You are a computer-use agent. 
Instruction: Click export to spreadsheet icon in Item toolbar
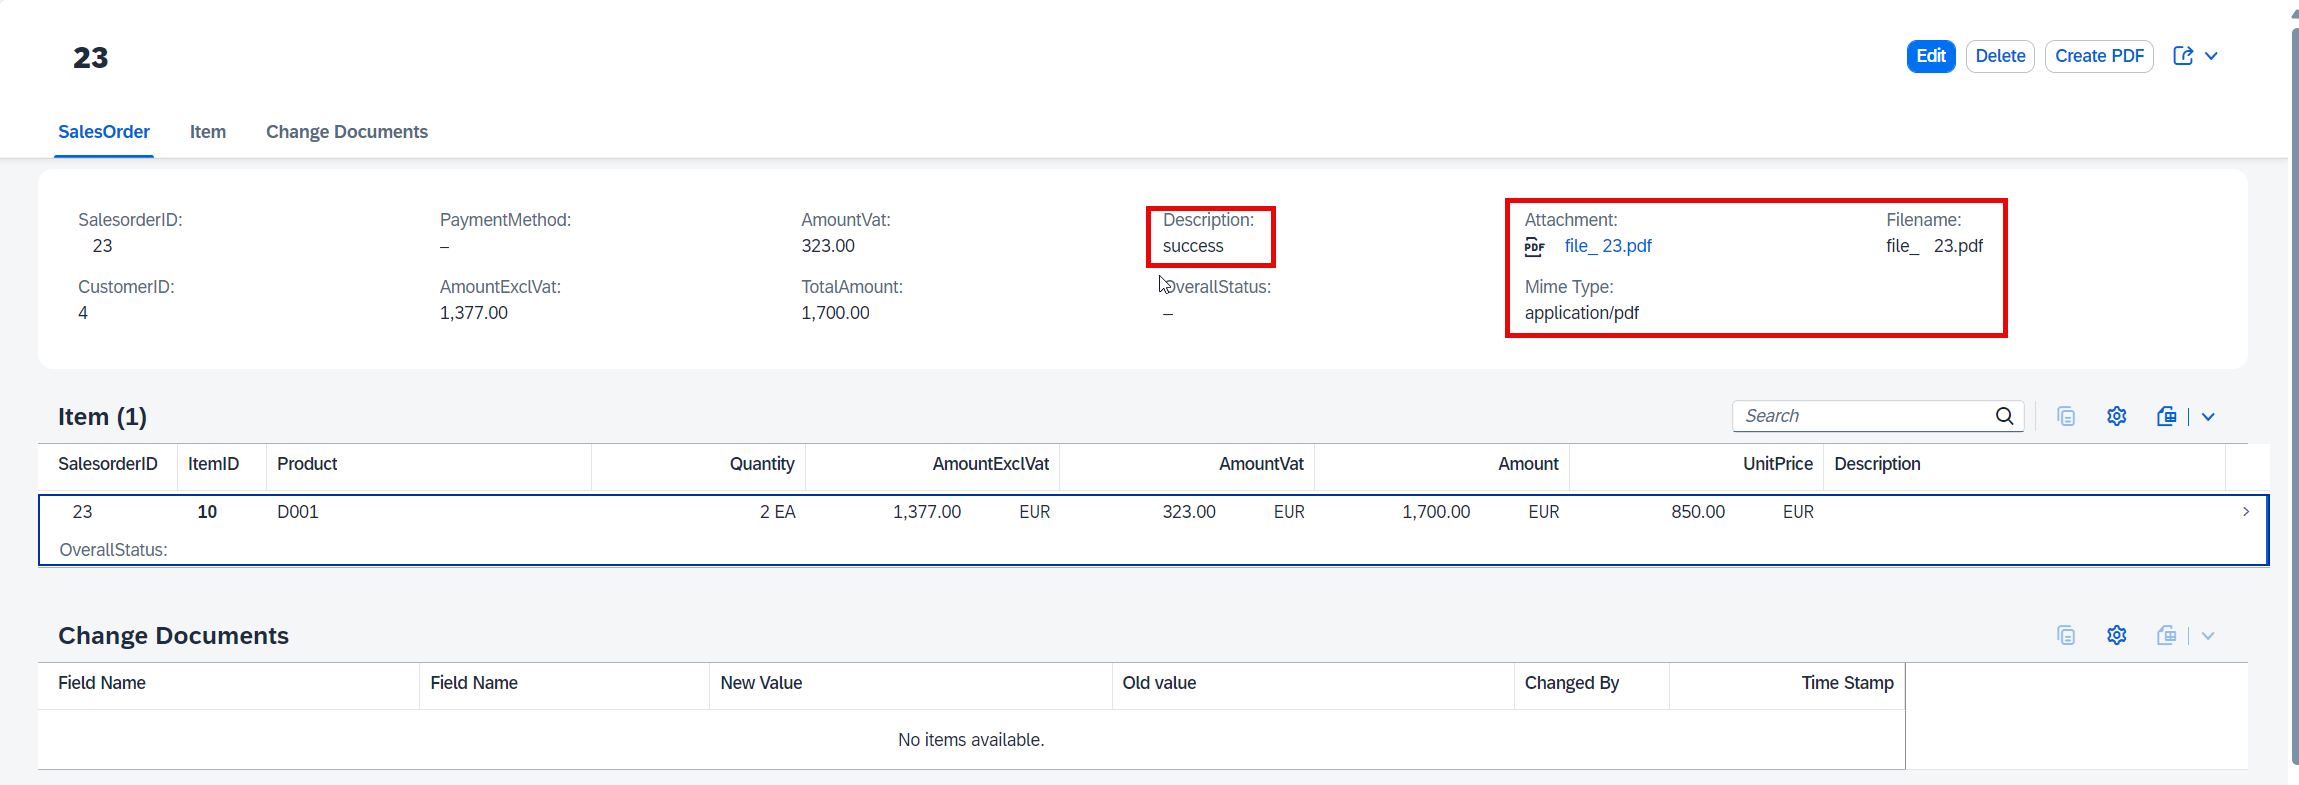[2167, 416]
